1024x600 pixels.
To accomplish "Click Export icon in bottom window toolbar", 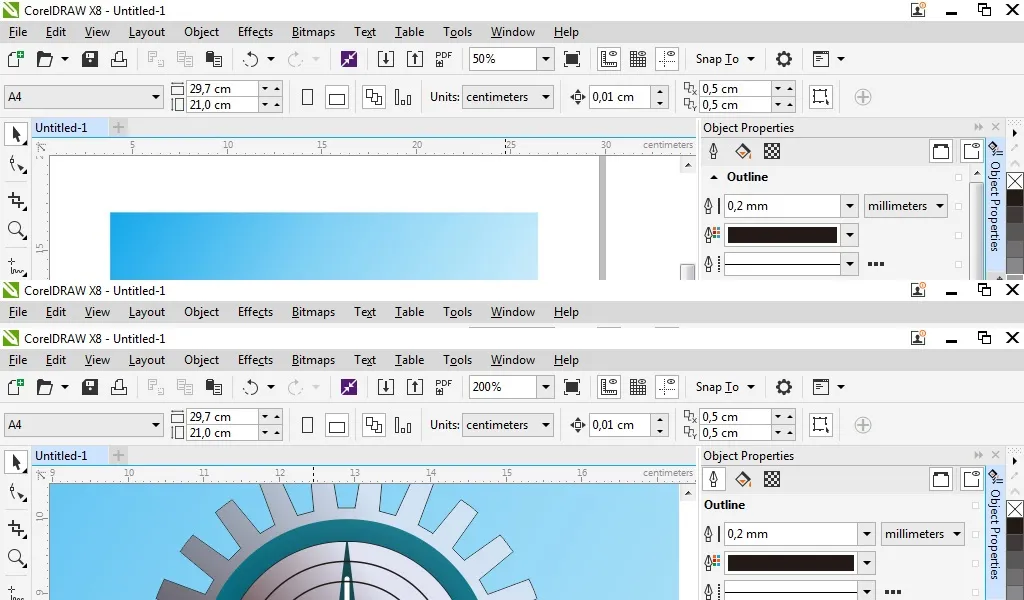I will click(415, 387).
